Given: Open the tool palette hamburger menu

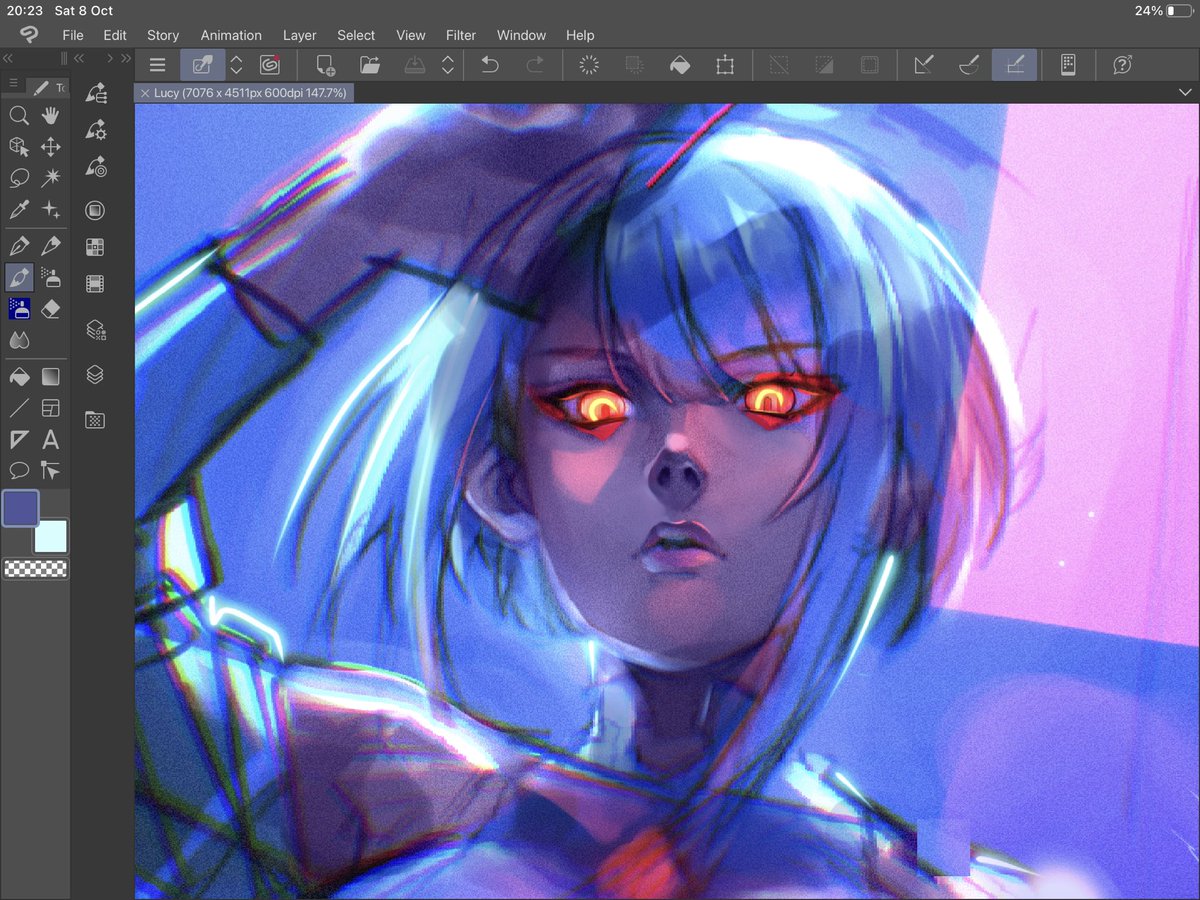Looking at the screenshot, I should 13,84.
